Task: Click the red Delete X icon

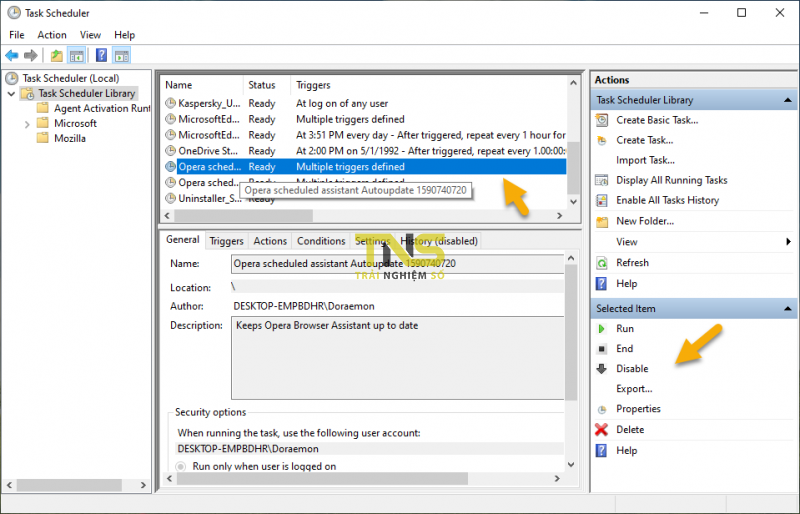Action: click(602, 430)
